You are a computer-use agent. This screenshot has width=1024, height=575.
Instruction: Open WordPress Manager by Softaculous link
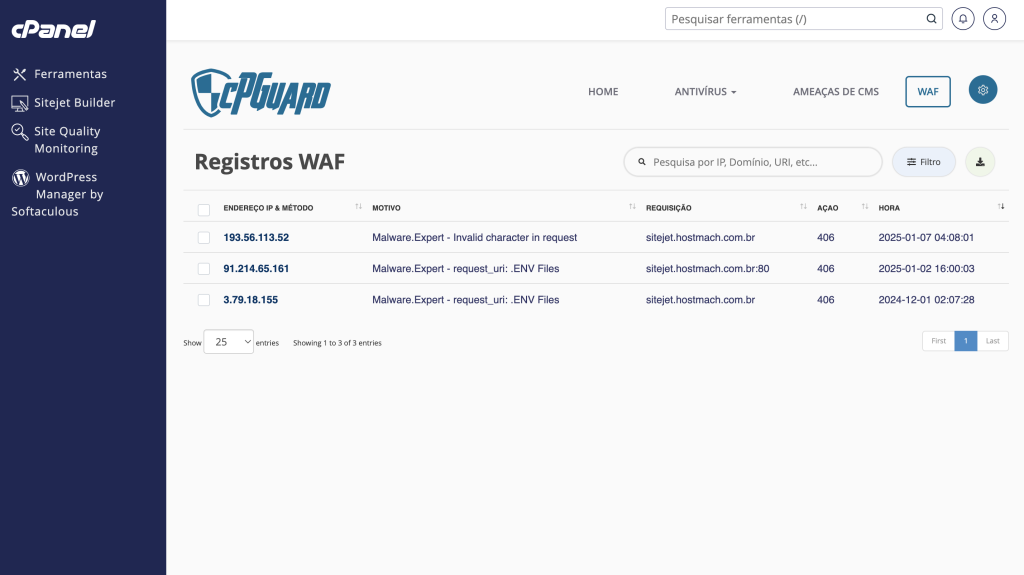(57, 194)
